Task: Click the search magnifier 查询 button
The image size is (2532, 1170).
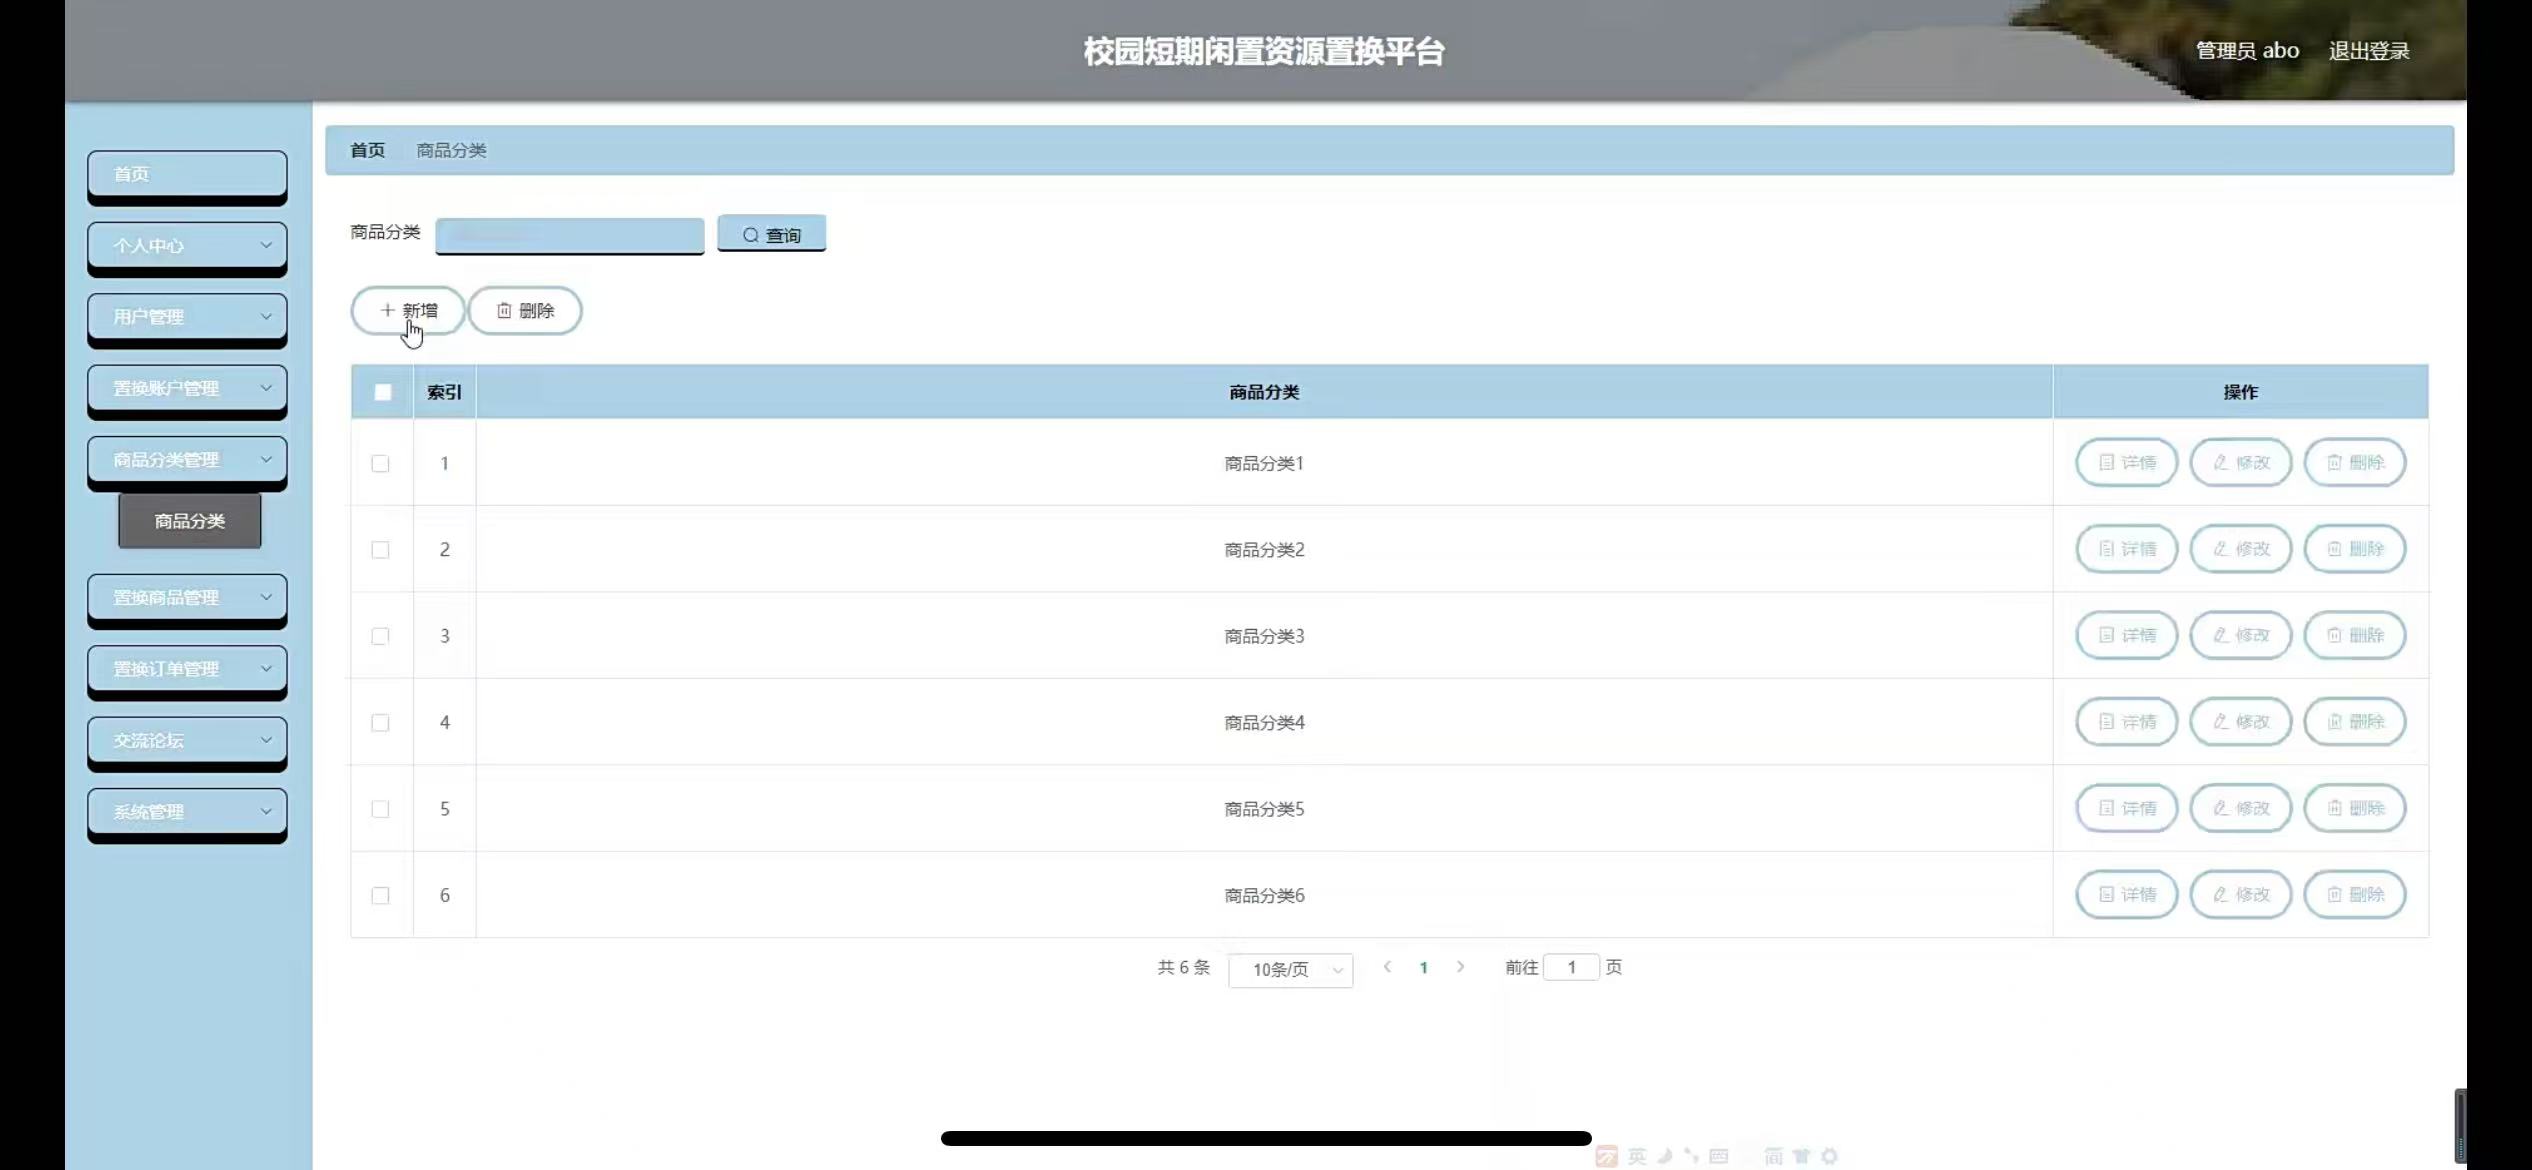Action: [x=771, y=234]
